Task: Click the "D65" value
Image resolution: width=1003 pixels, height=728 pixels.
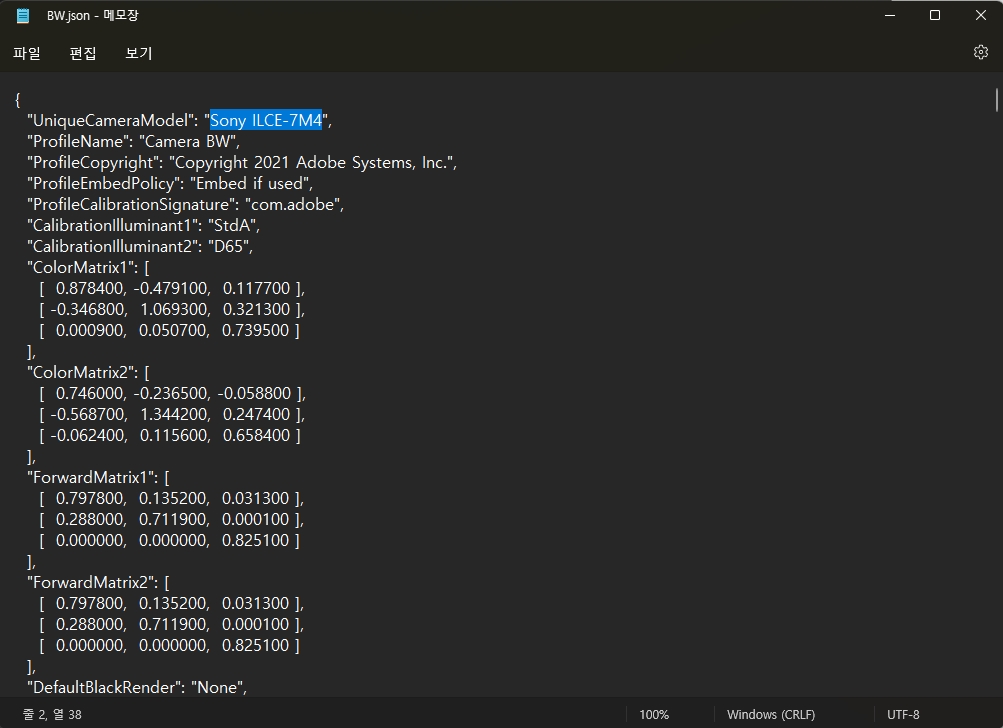Action: click(228, 247)
